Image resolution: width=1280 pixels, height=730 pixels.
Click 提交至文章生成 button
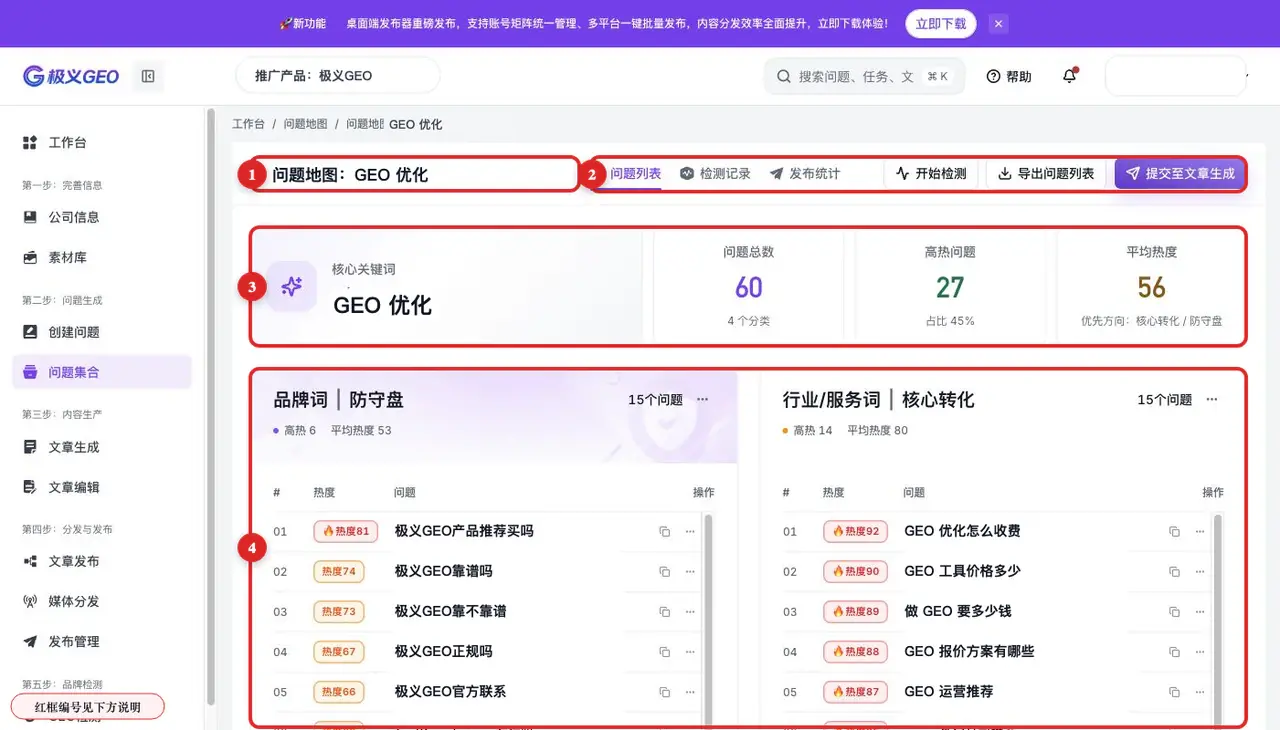click(1180, 173)
